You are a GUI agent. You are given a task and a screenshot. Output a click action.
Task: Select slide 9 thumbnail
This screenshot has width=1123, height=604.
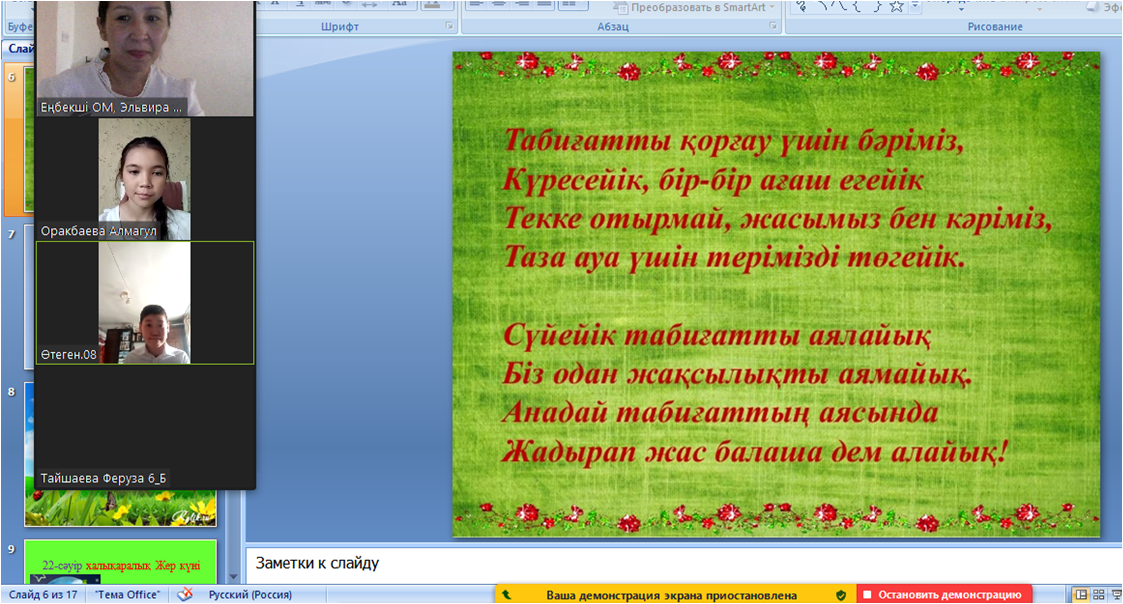pos(119,565)
